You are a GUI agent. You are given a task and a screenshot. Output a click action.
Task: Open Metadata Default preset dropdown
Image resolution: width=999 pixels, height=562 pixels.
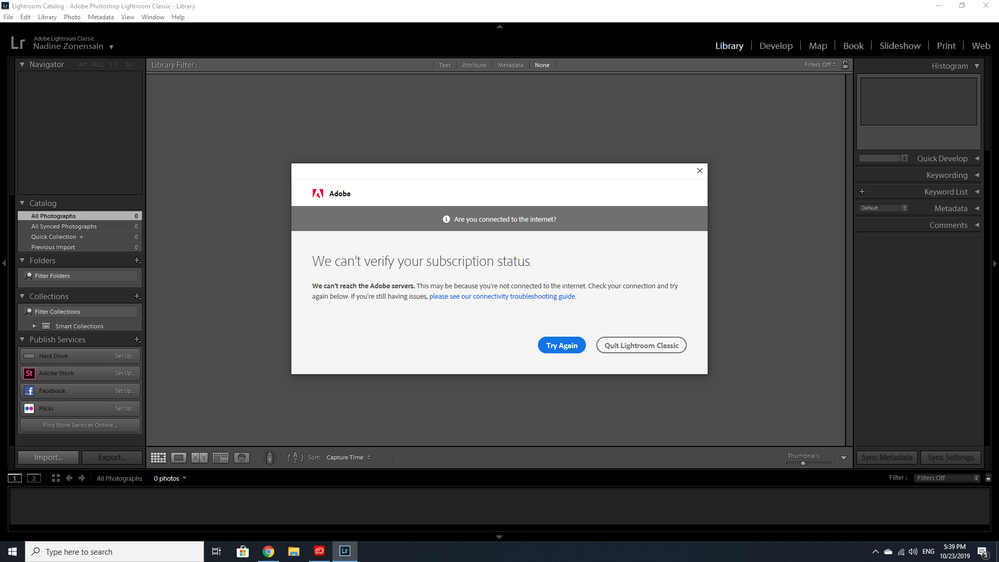coord(883,208)
